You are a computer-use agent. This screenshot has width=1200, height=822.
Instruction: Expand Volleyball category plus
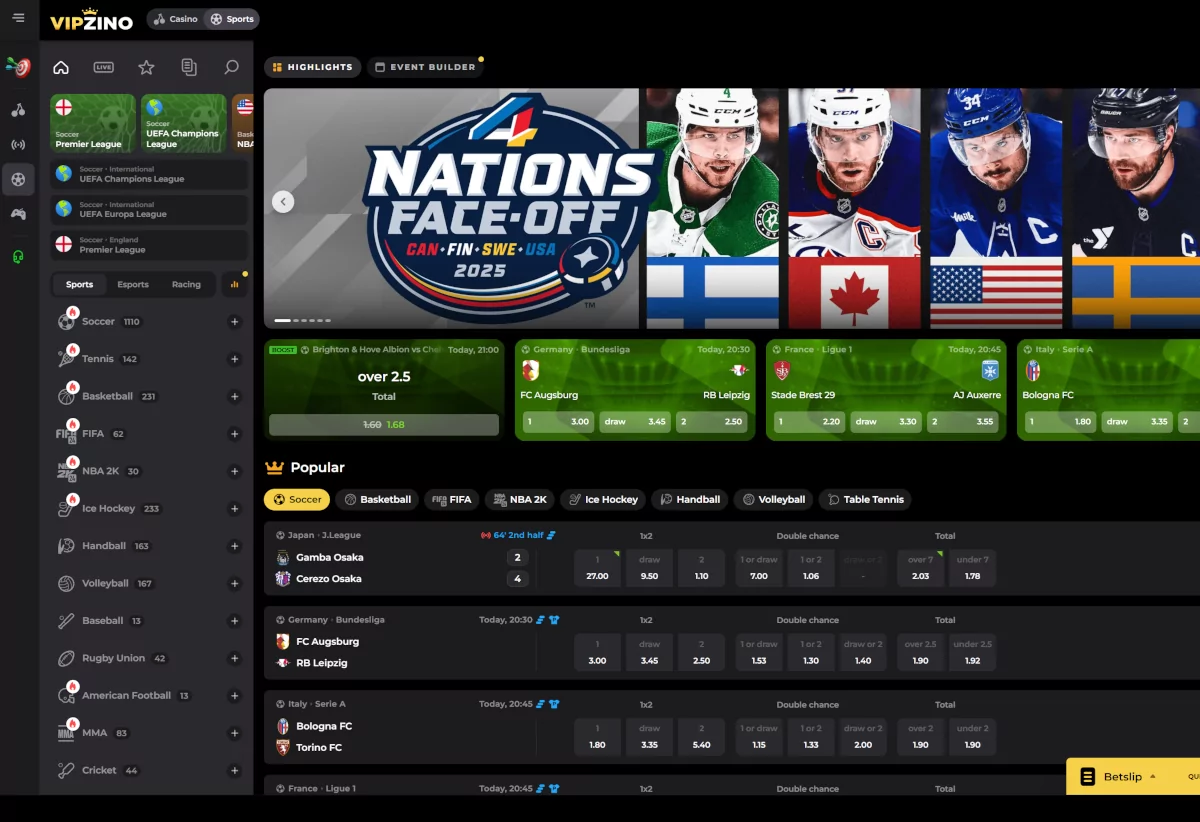(x=235, y=584)
